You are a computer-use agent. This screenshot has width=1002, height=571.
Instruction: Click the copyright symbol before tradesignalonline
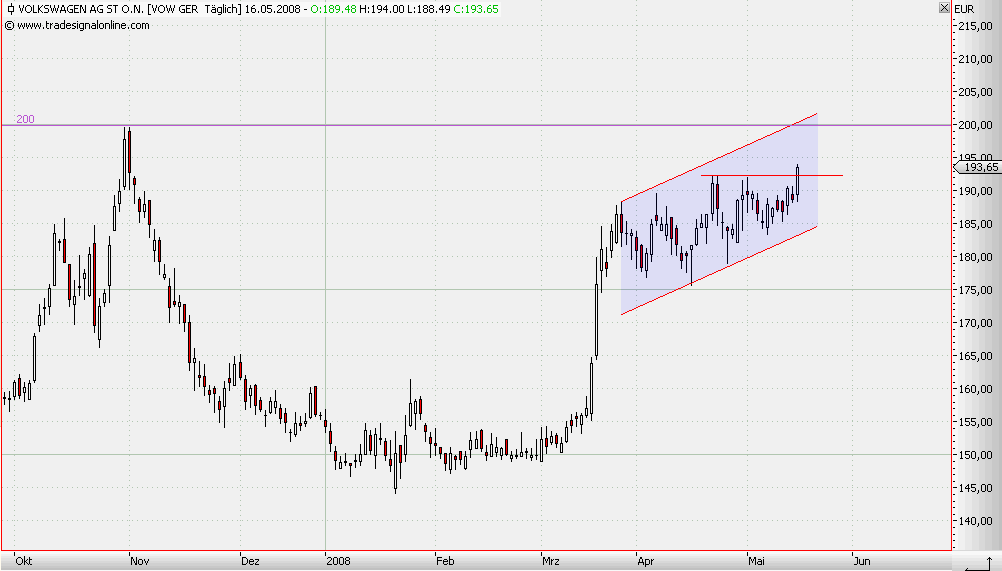click(x=9, y=26)
